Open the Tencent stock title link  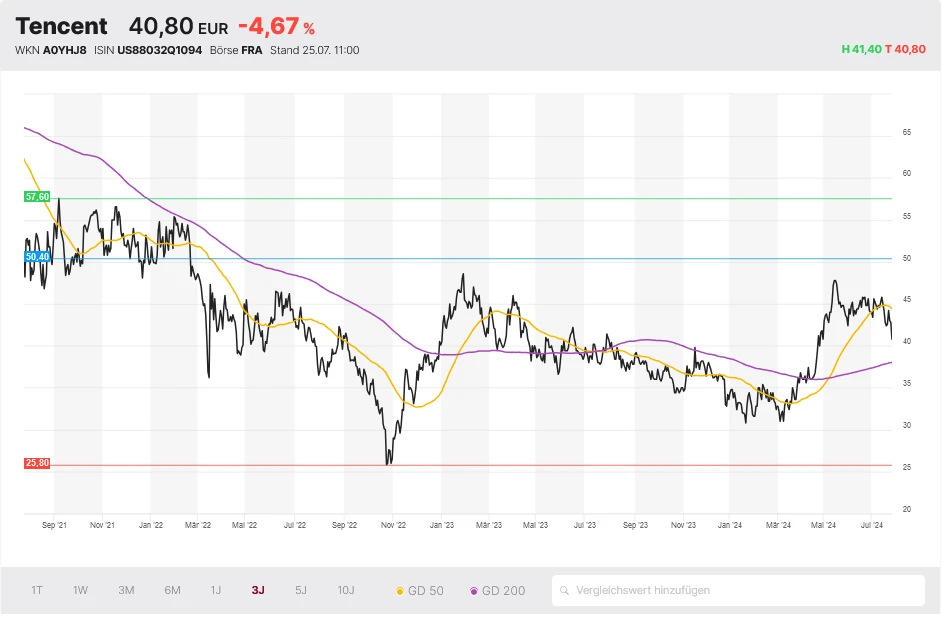click(x=63, y=25)
